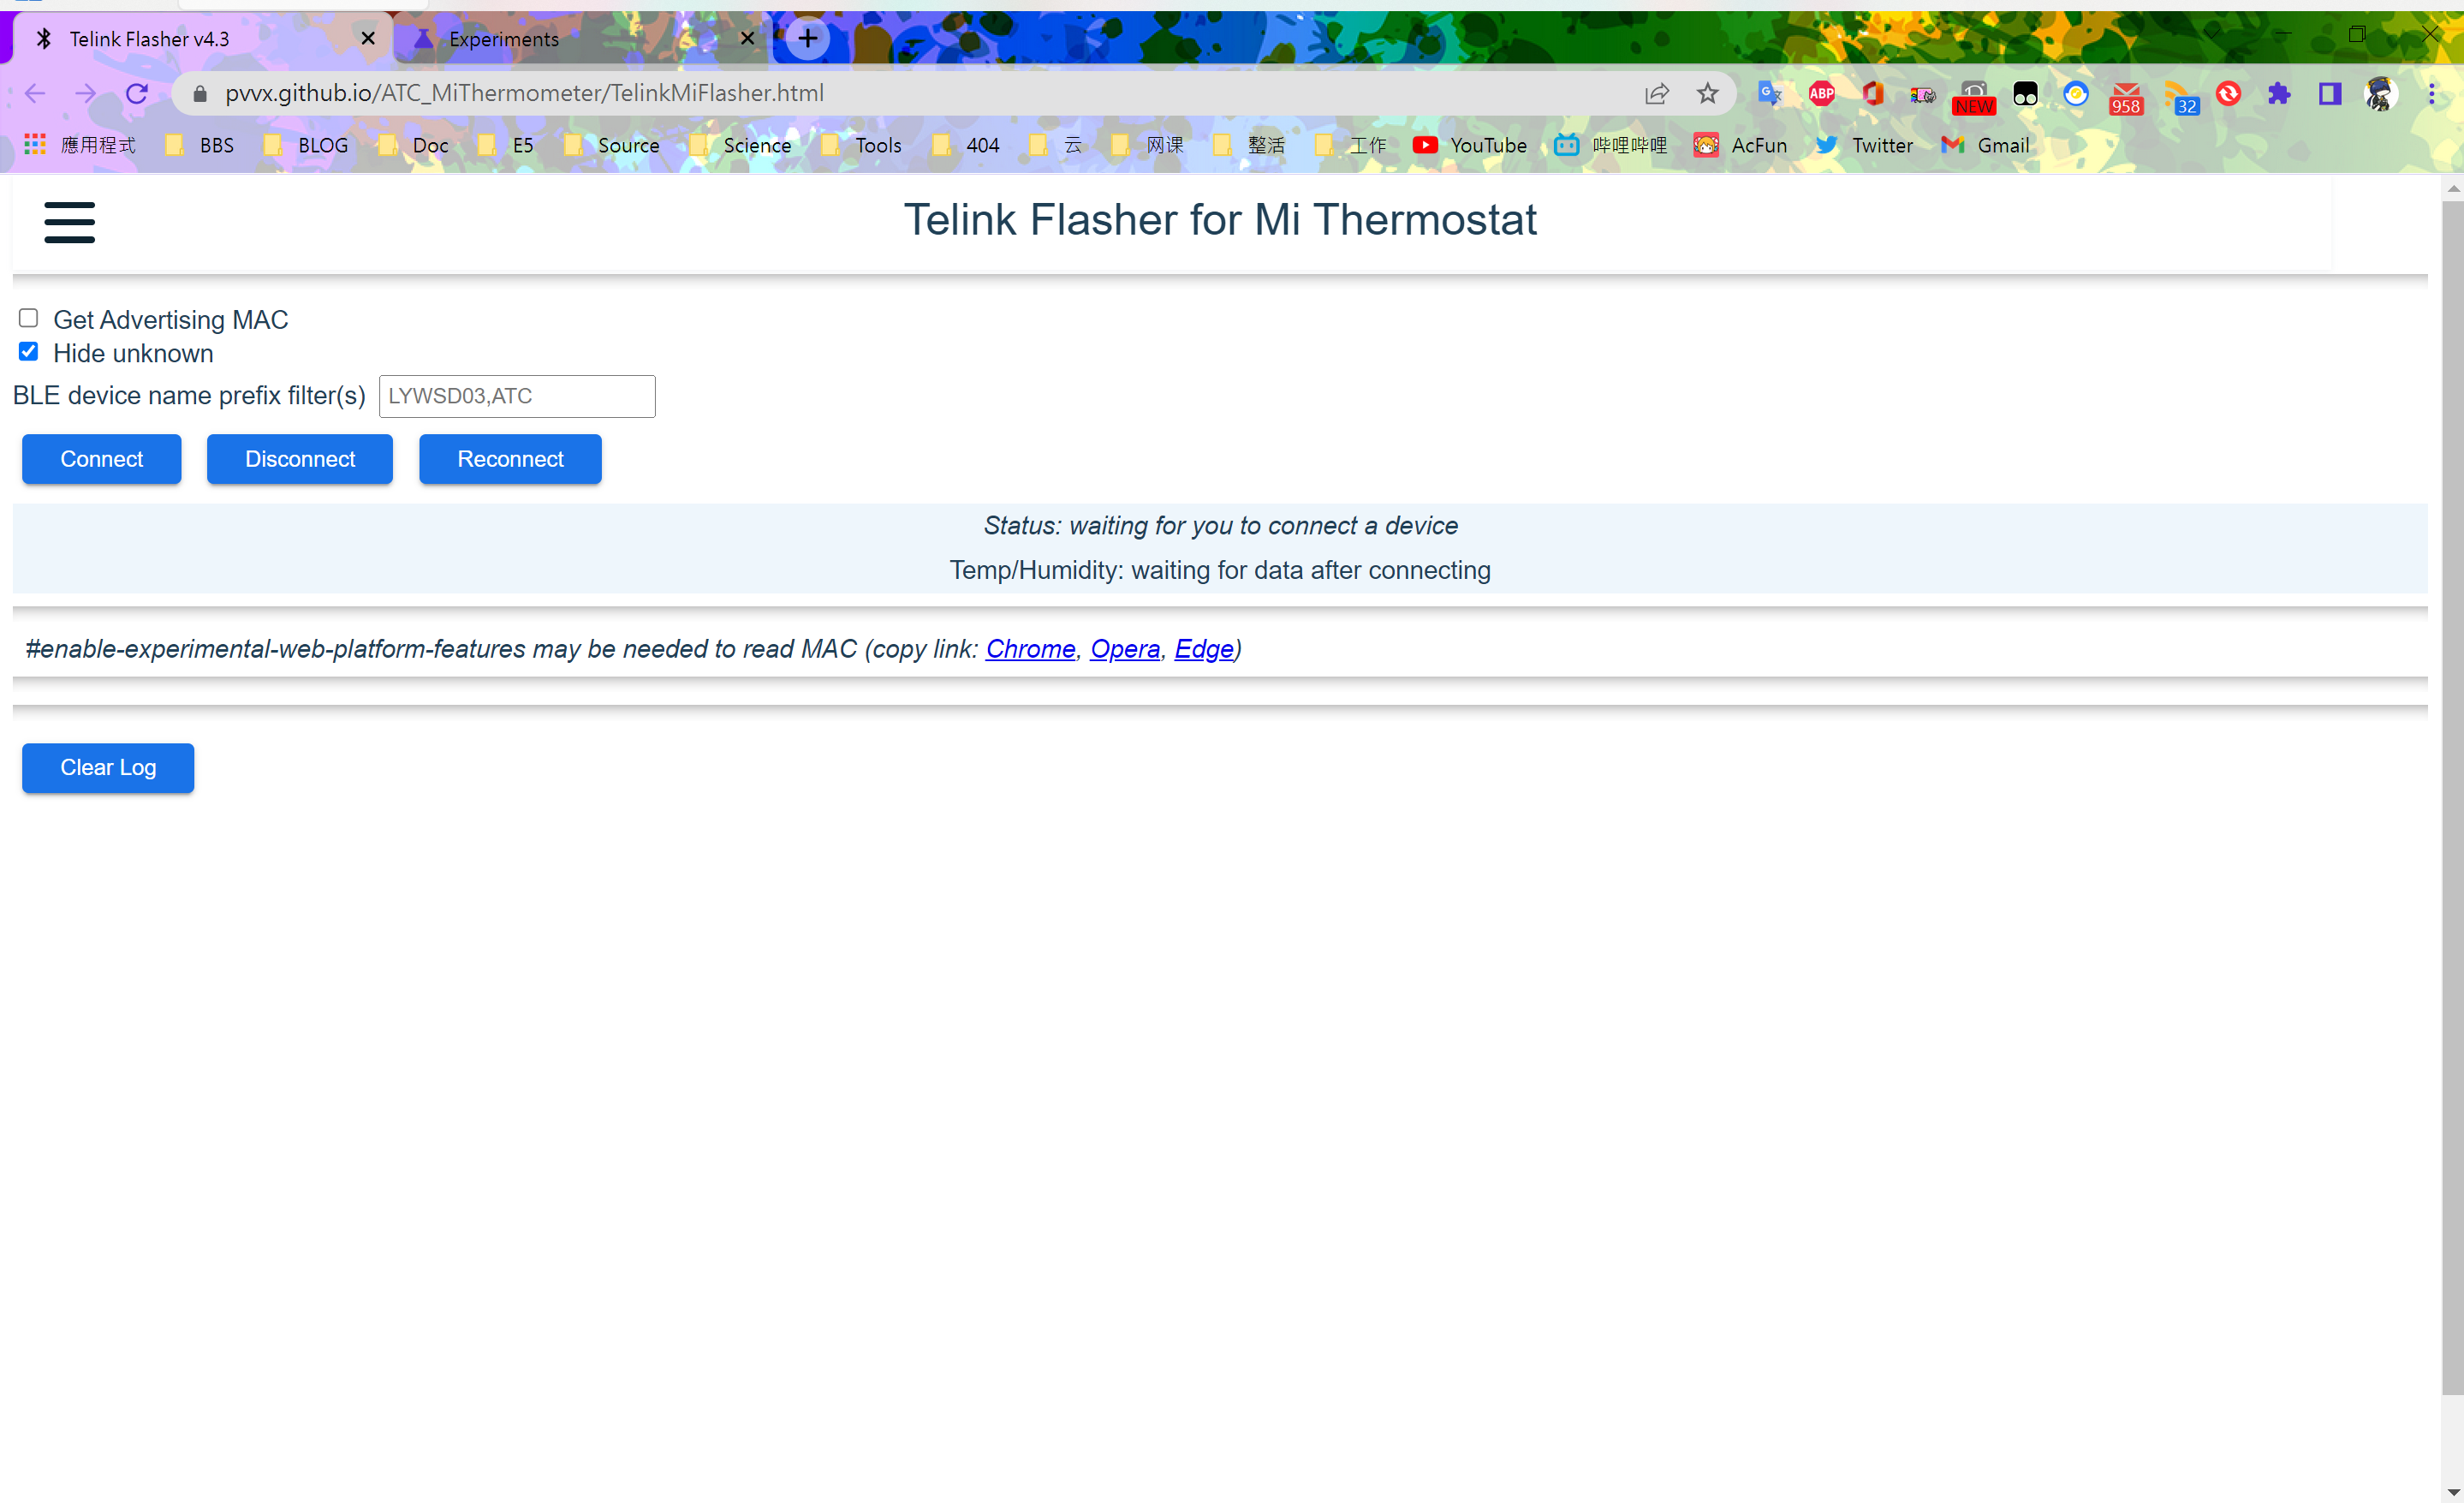This screenshot has width=2464, height=1503.
Task: Click the Disconnect button
Action: 300,459
